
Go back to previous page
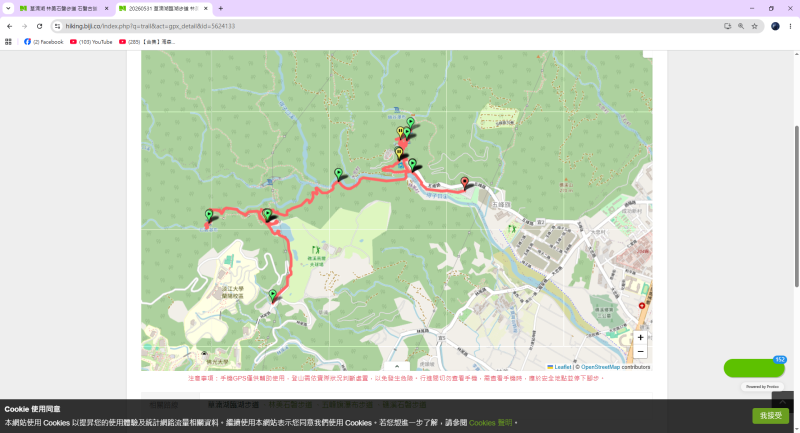pyautogui.click(x=10, y=26)
